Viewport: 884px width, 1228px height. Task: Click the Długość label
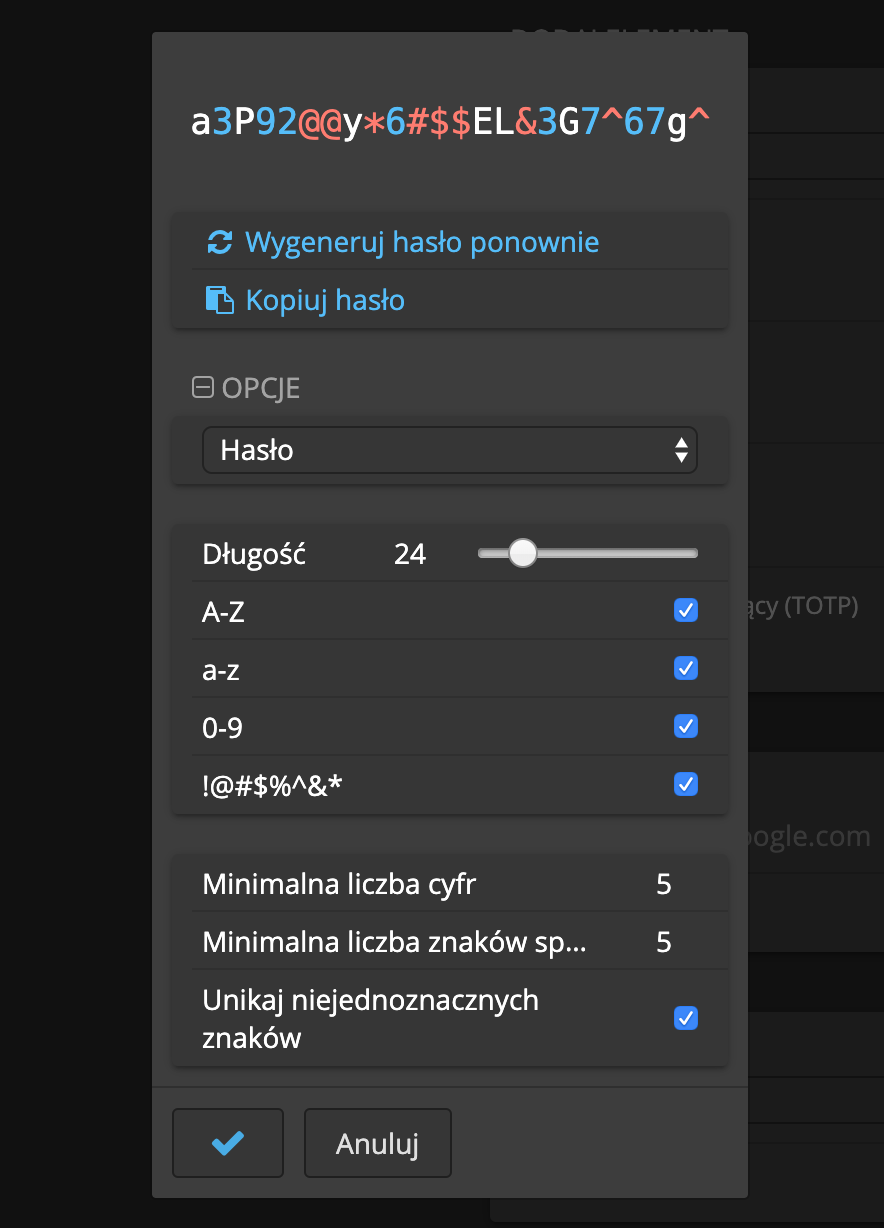click(x=254, y=553)
